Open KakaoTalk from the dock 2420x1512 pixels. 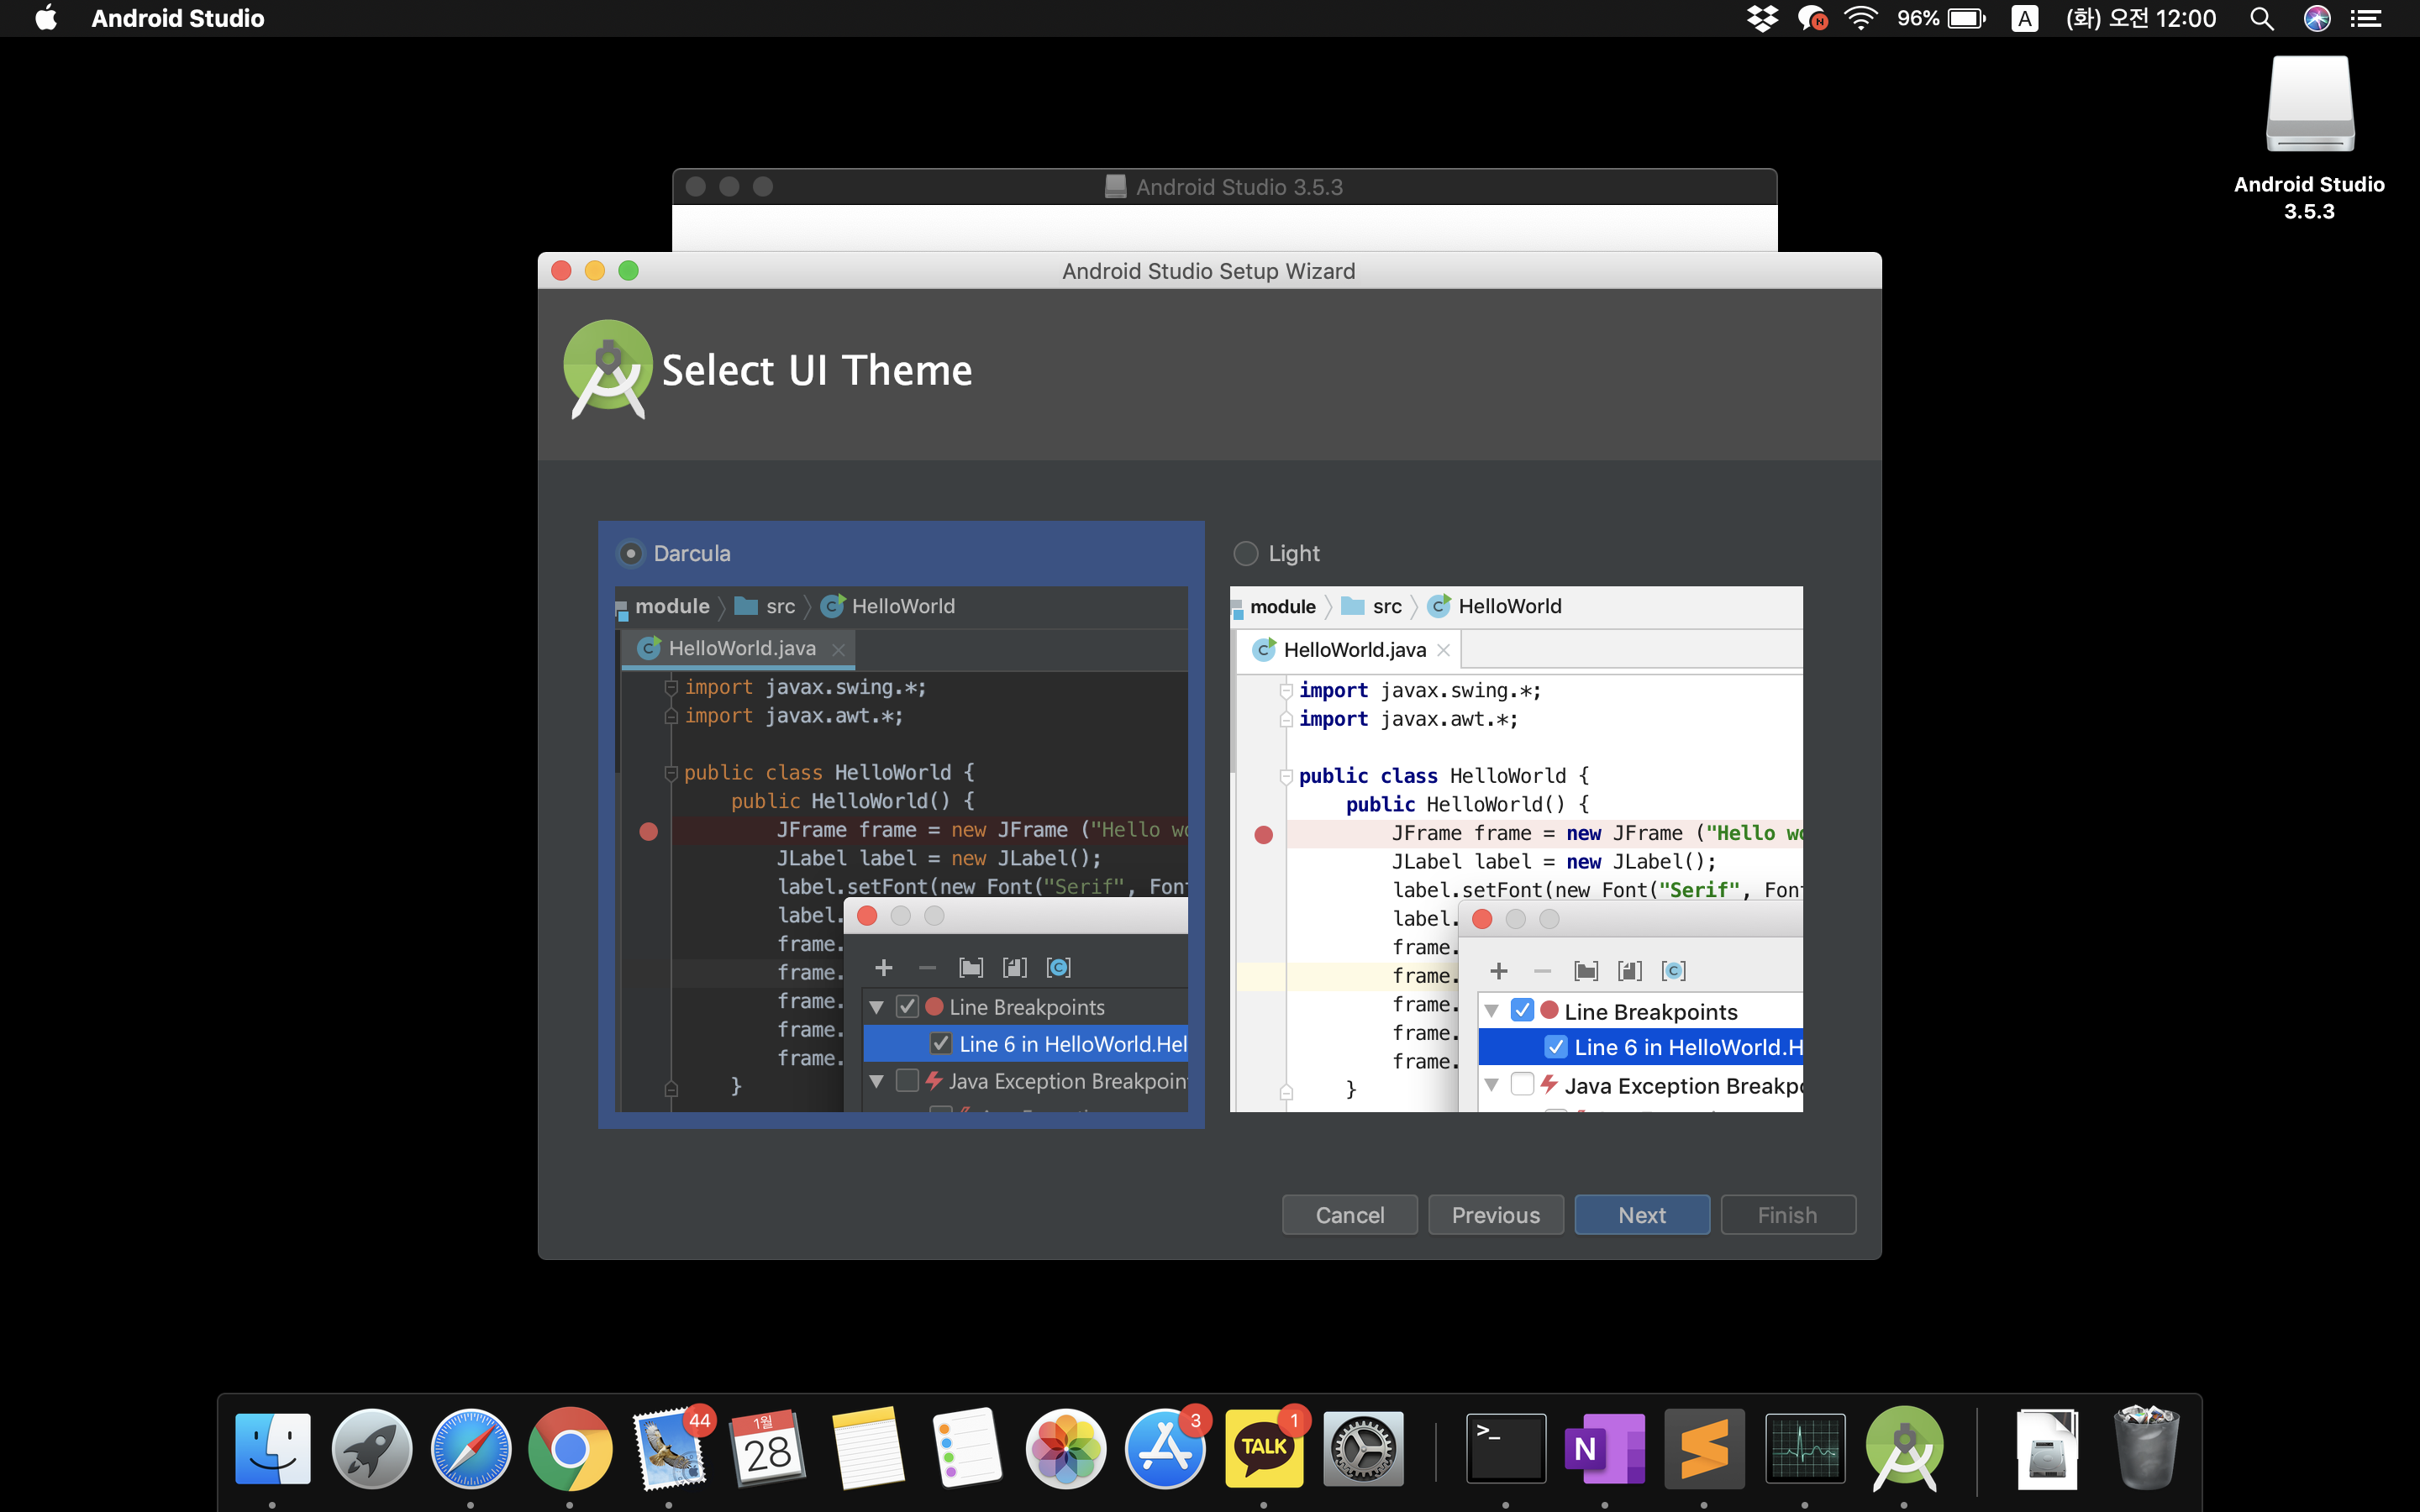tap(1263, 1448)
